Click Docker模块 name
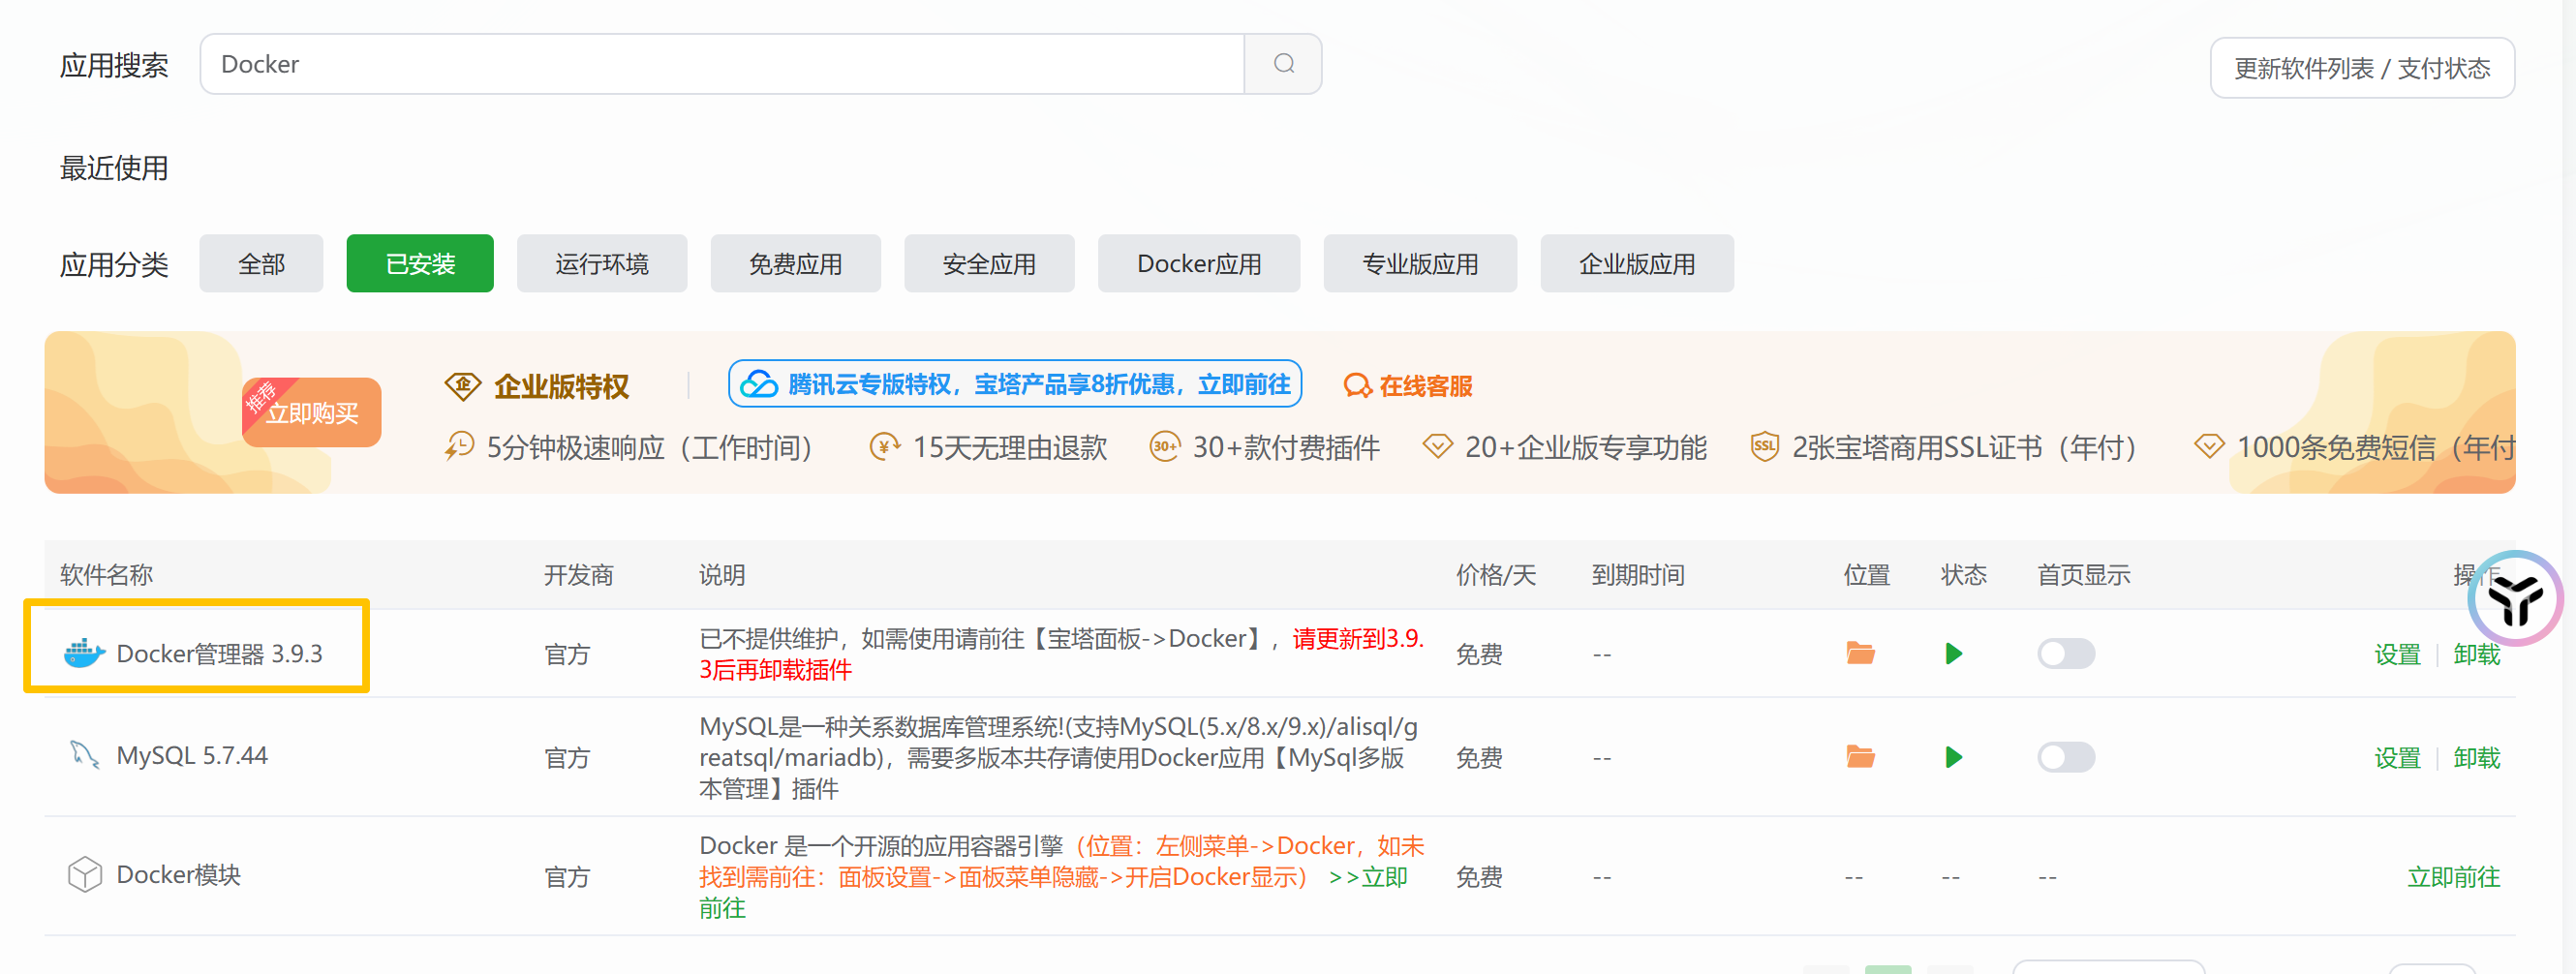Screen dimensions: 2576x974 tap(178, 875)
